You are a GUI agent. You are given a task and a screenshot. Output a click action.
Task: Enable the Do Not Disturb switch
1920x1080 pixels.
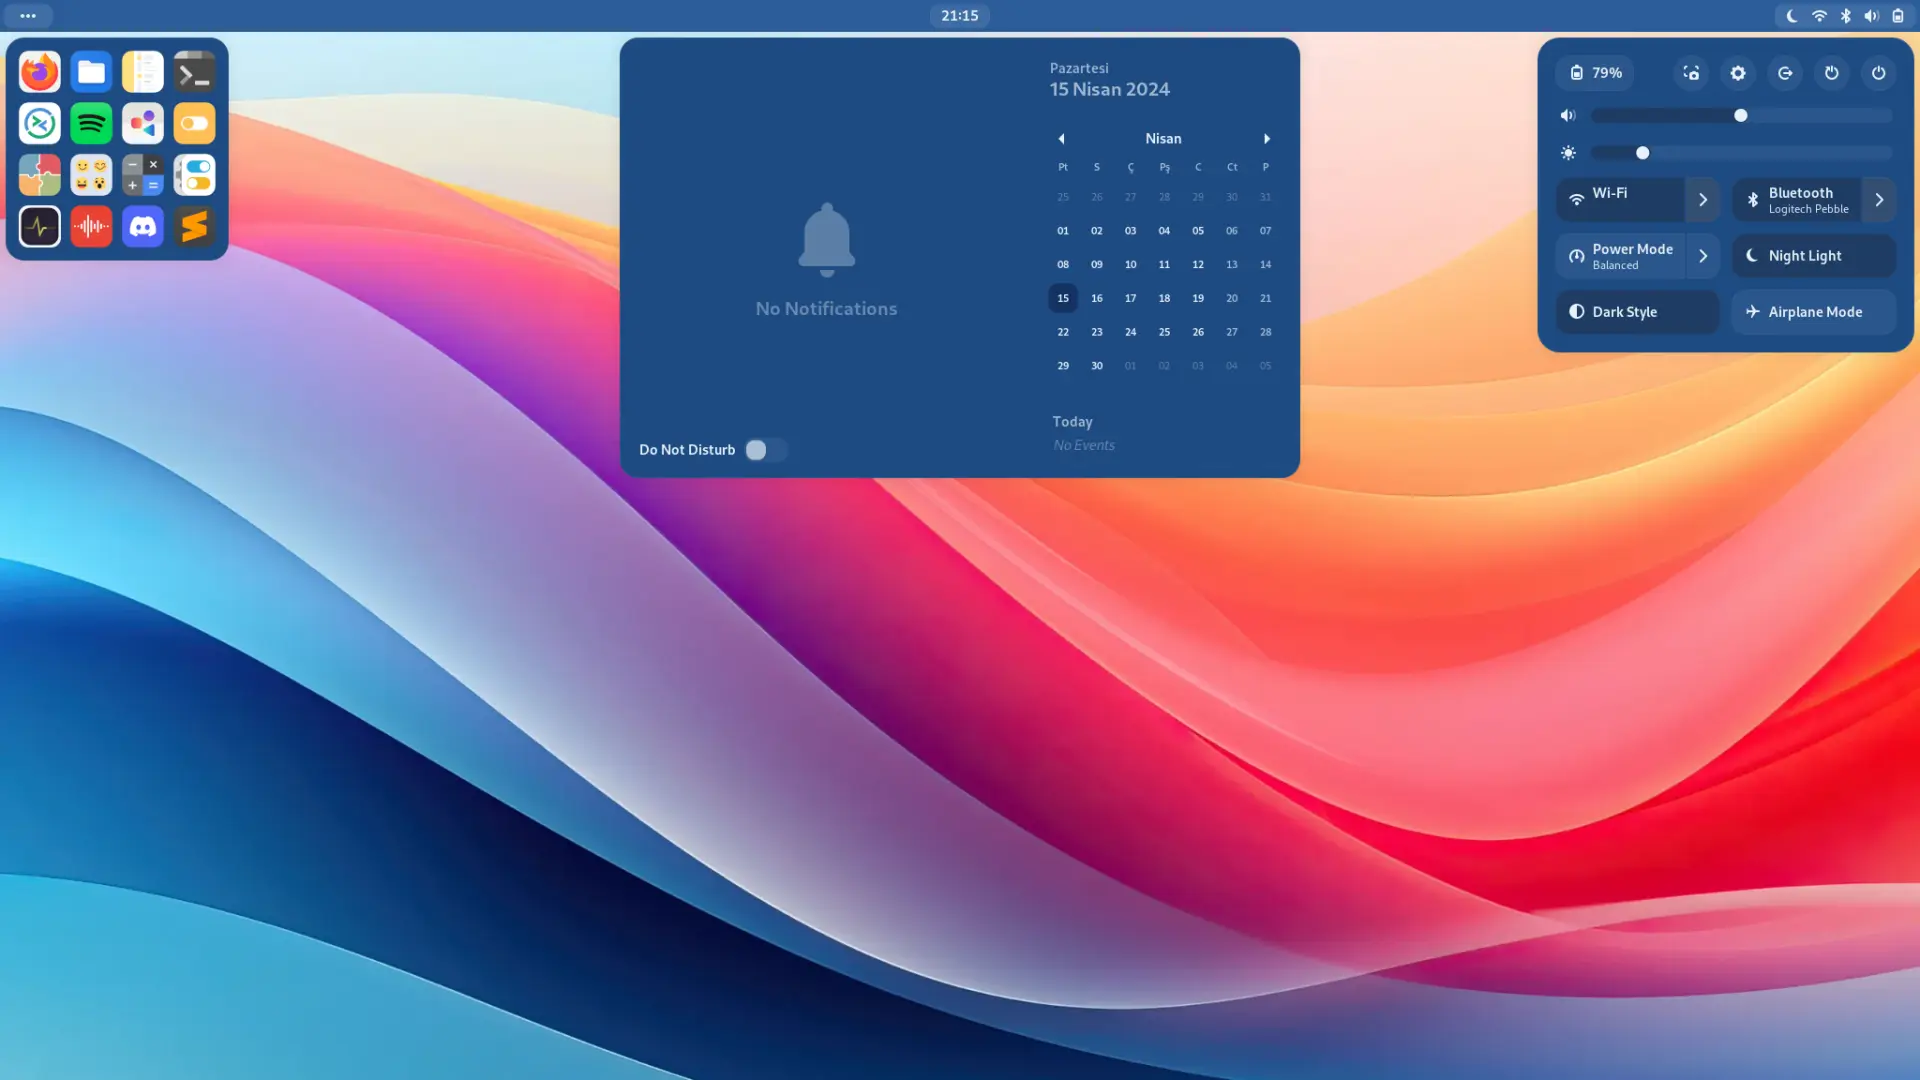tap(766, 450)
